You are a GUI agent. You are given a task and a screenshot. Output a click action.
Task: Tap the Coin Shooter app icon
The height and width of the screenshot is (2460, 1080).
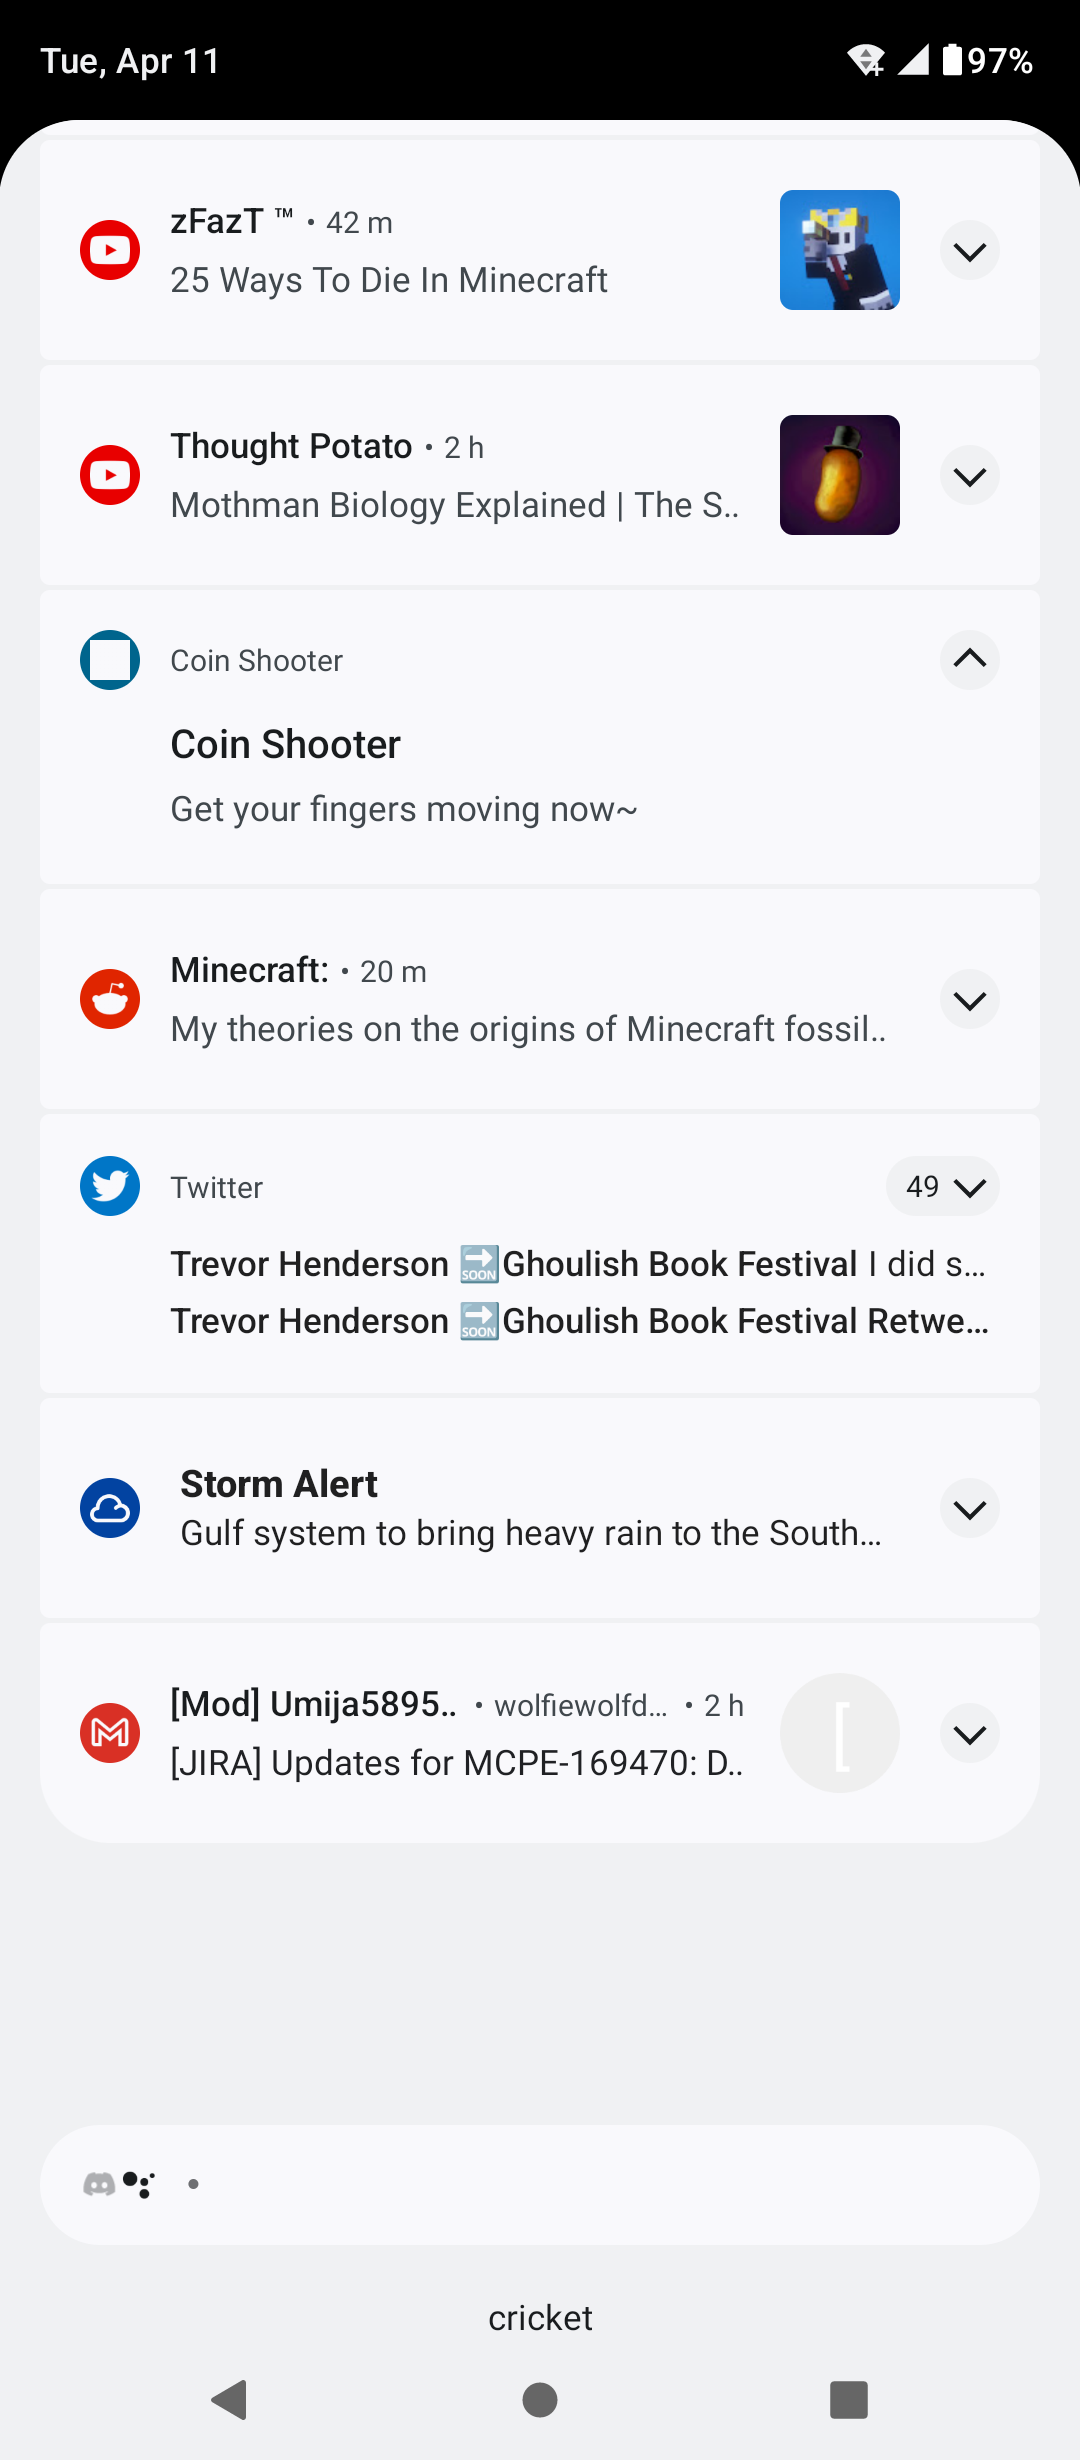coord(110,660)
